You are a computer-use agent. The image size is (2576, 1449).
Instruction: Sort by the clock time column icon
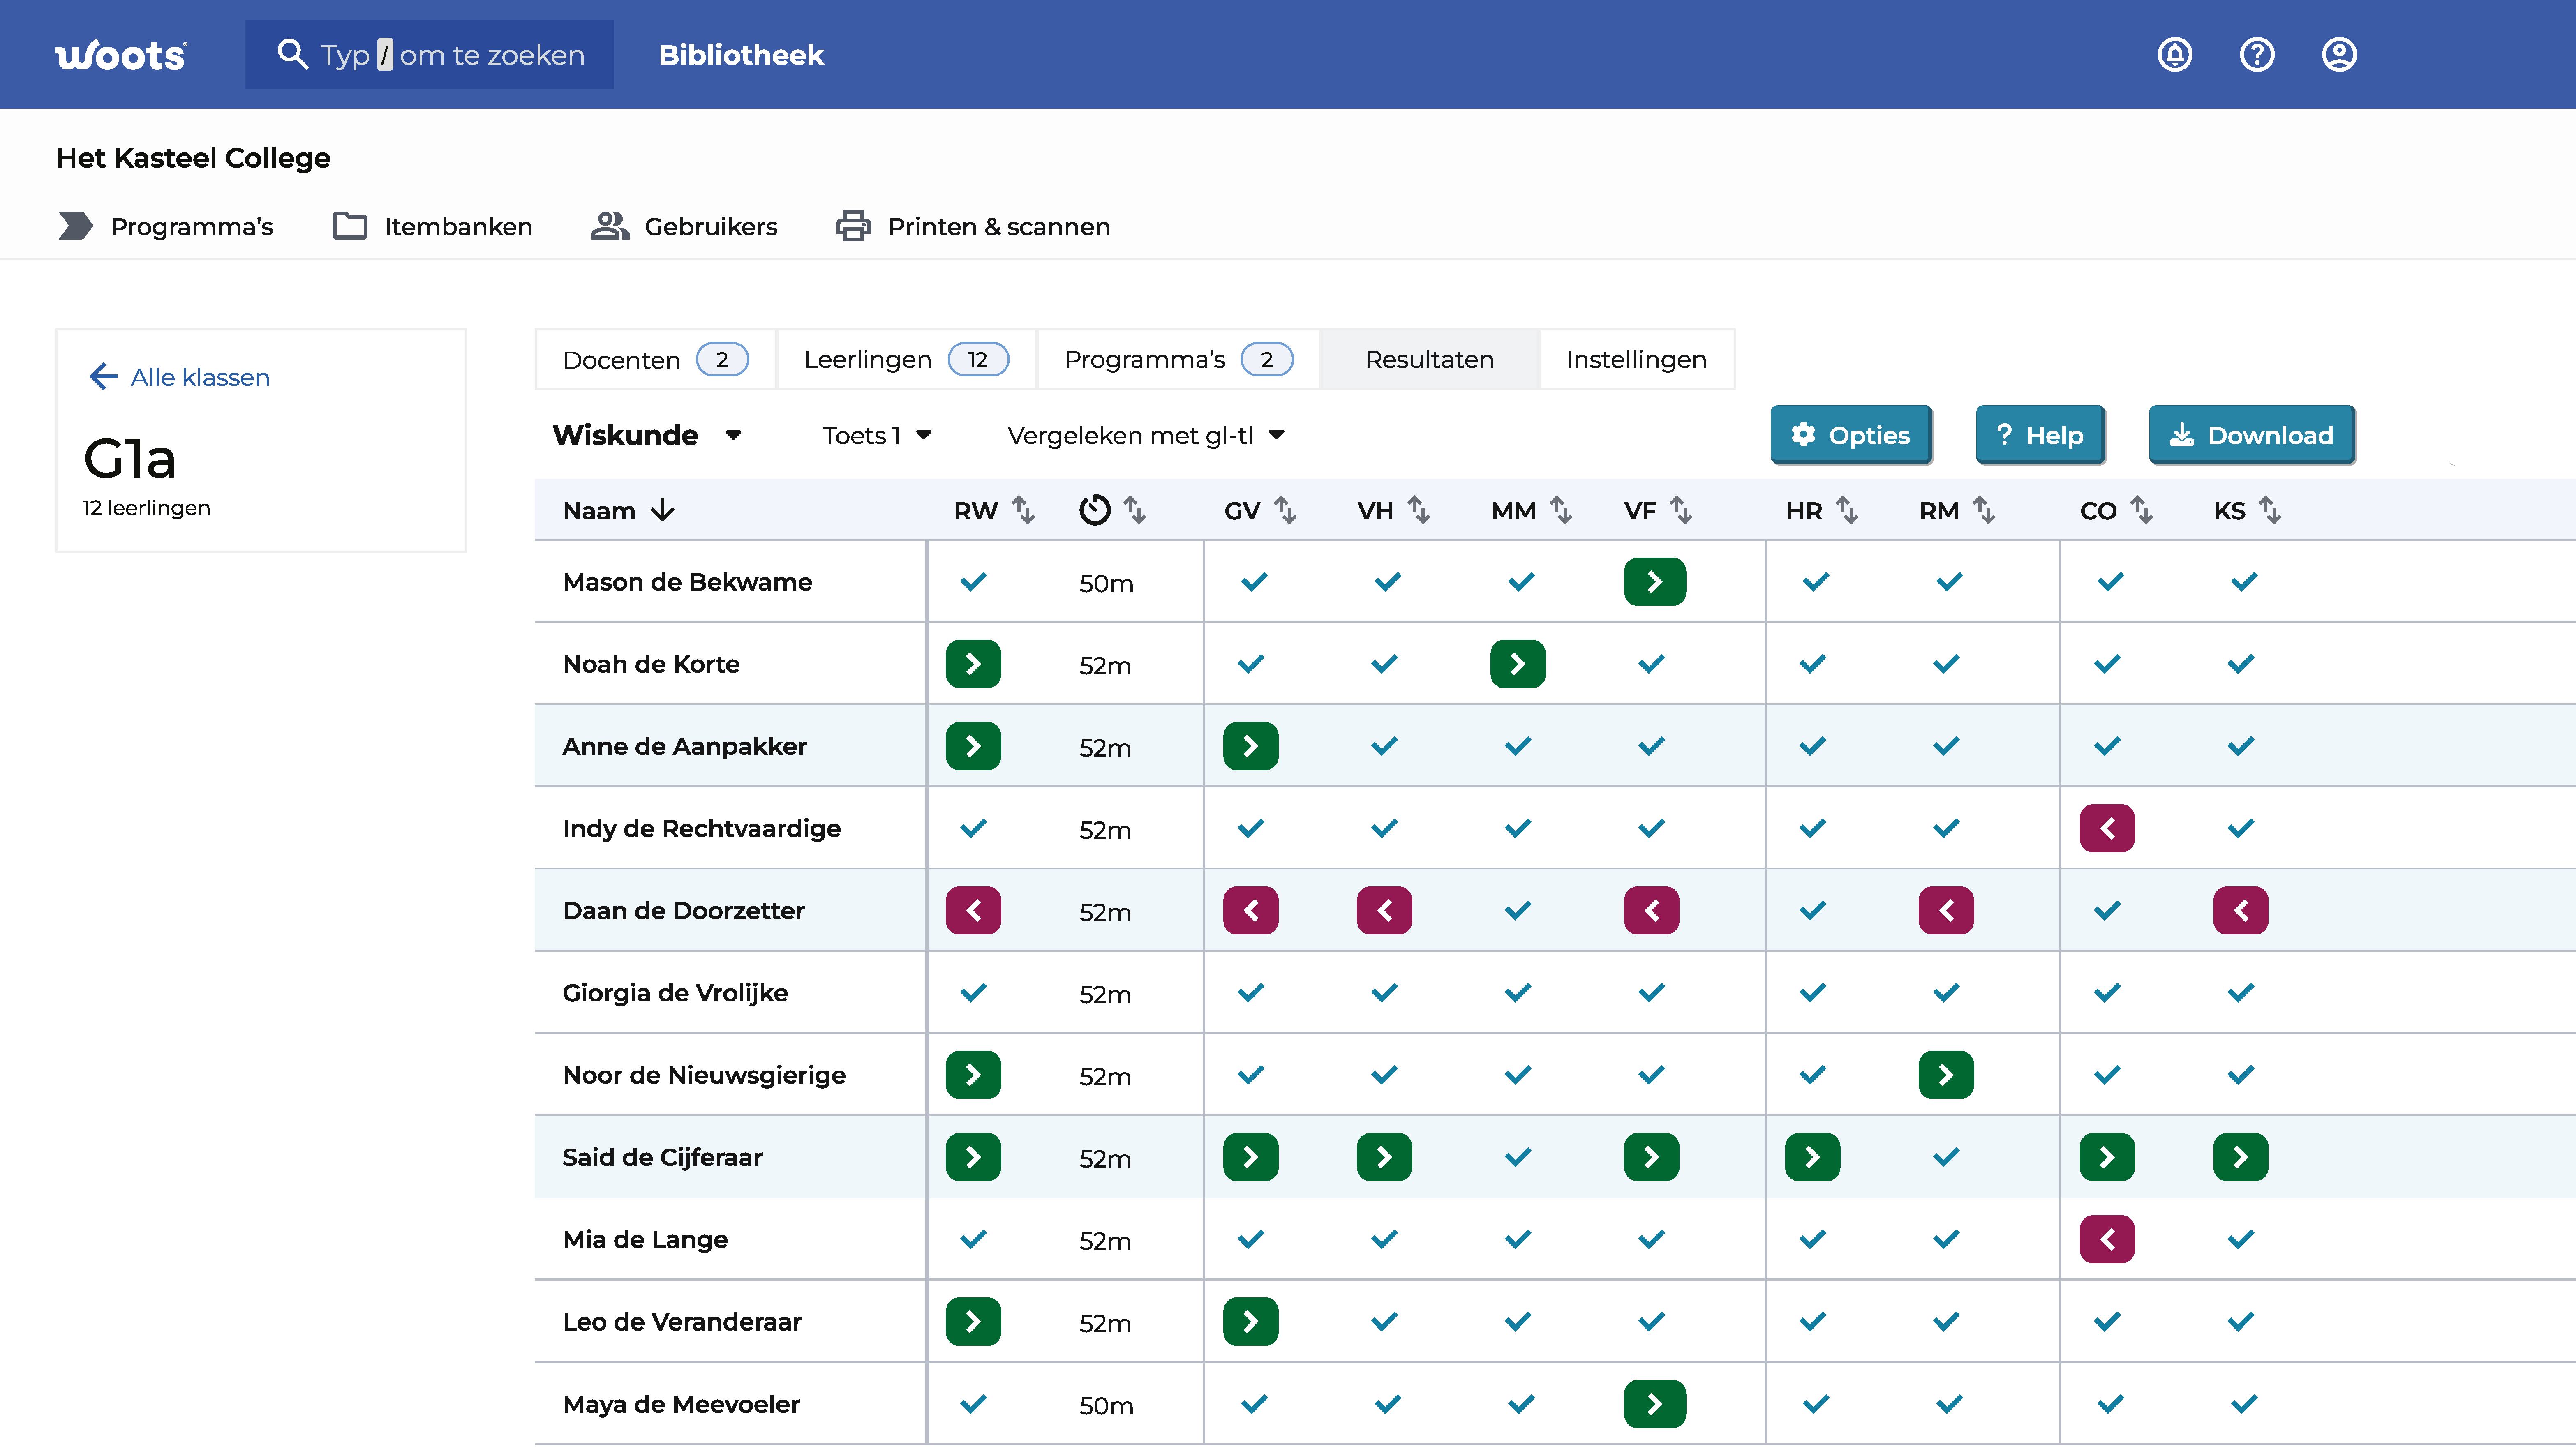pos(1095,510)
